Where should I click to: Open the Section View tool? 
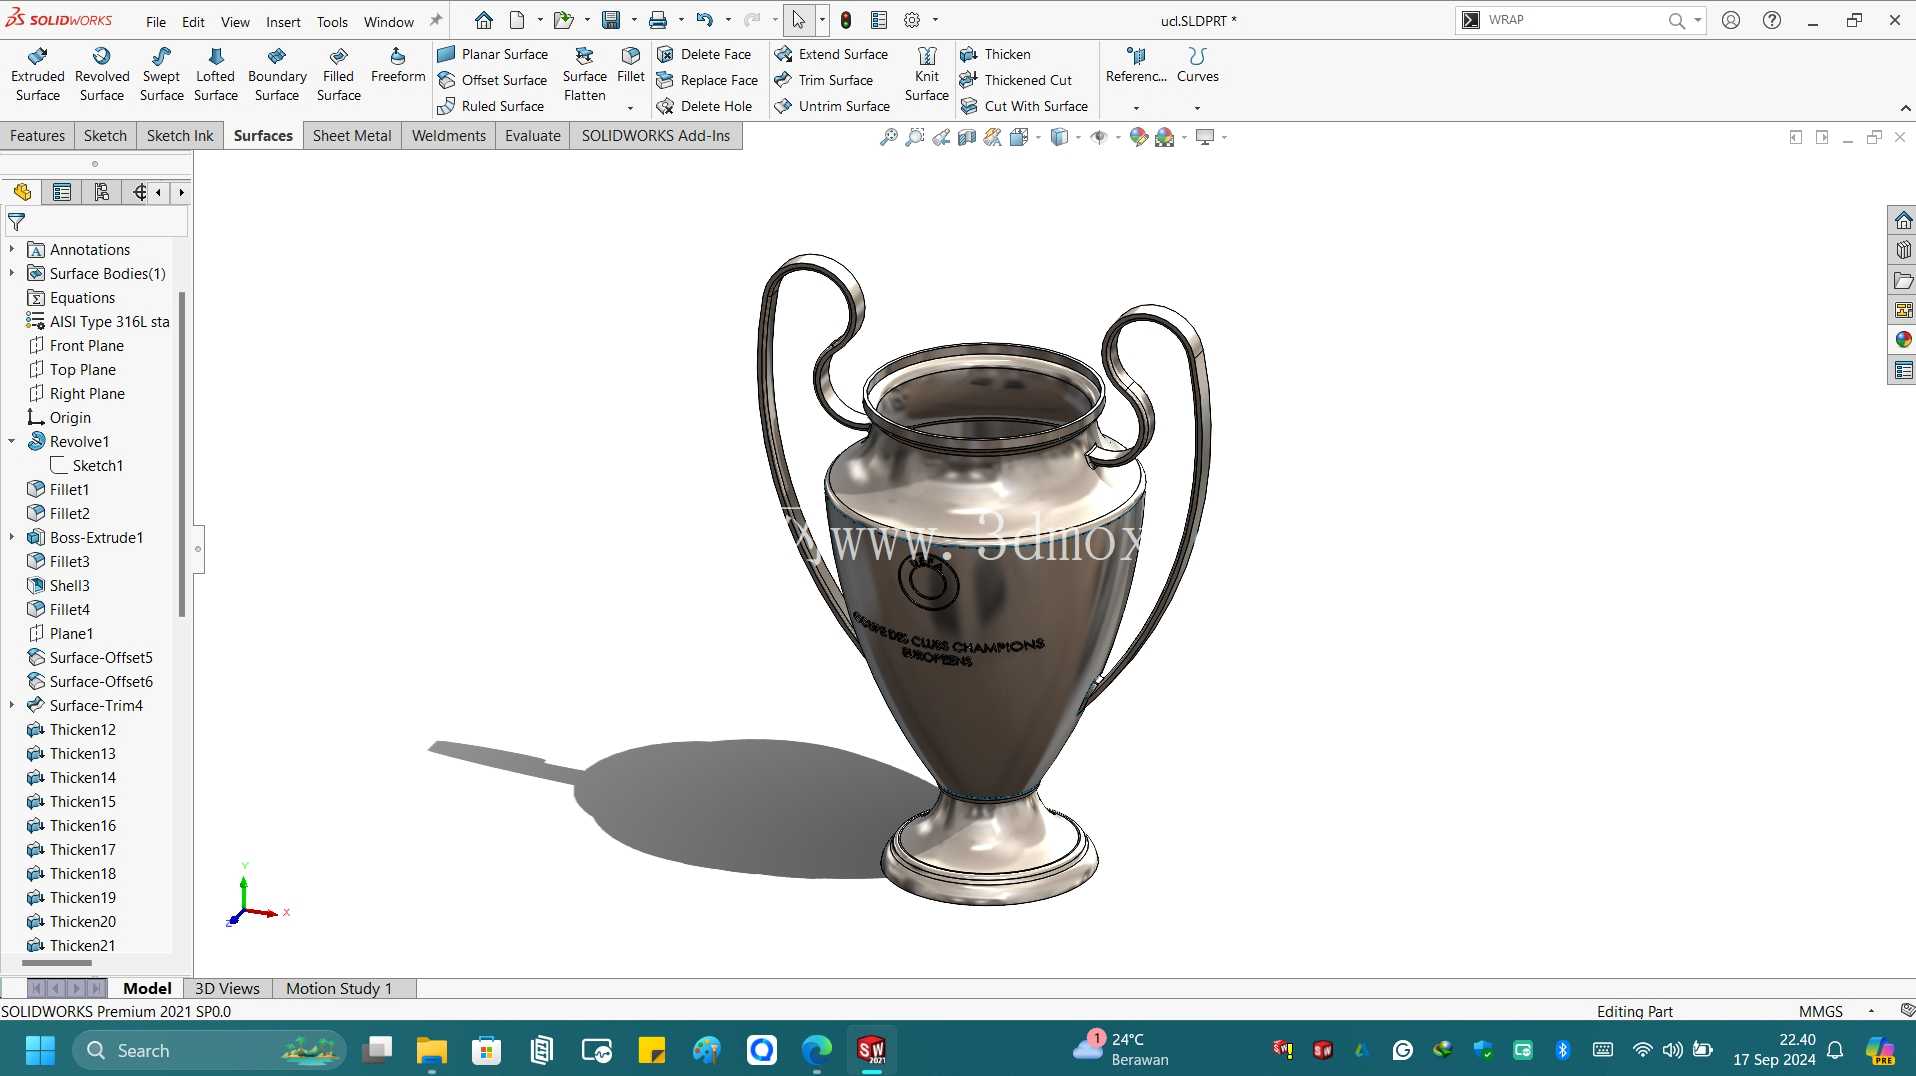tap(967, 137)
